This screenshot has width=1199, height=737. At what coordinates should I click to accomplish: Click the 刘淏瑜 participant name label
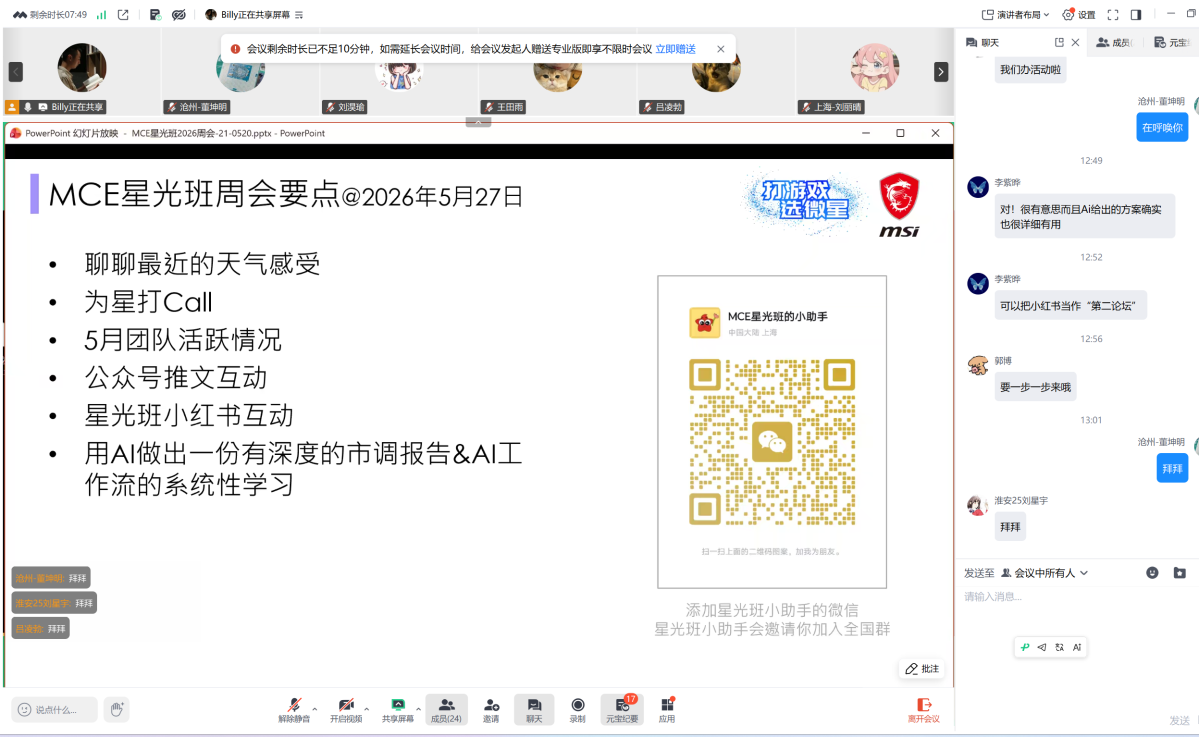tap(345, 107)
